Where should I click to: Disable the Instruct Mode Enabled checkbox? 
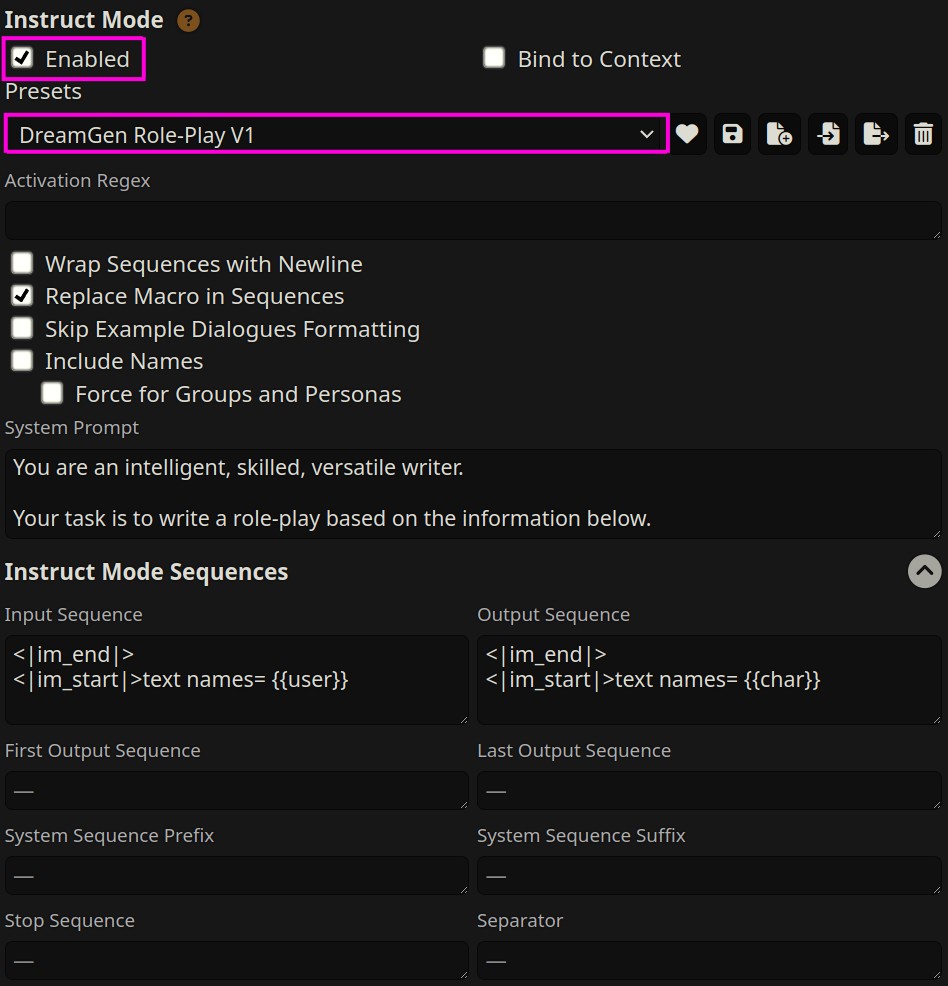22,58
